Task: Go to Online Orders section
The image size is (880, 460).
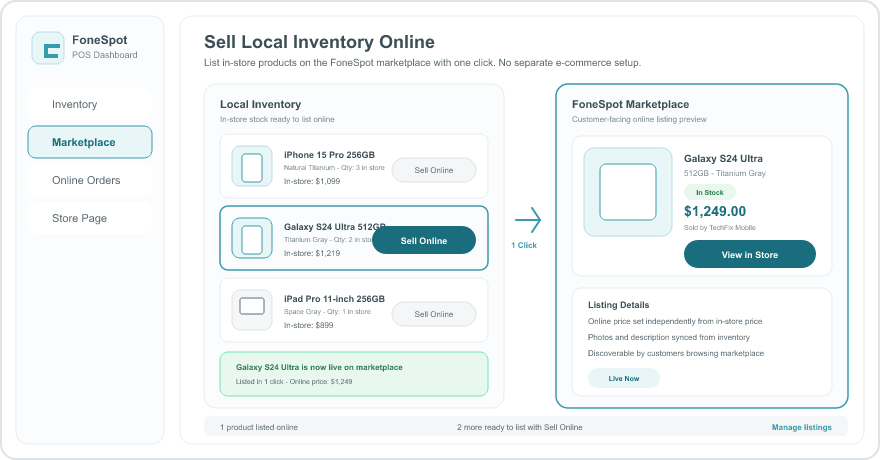Action: pyautogui.click(x=90, y=180)
